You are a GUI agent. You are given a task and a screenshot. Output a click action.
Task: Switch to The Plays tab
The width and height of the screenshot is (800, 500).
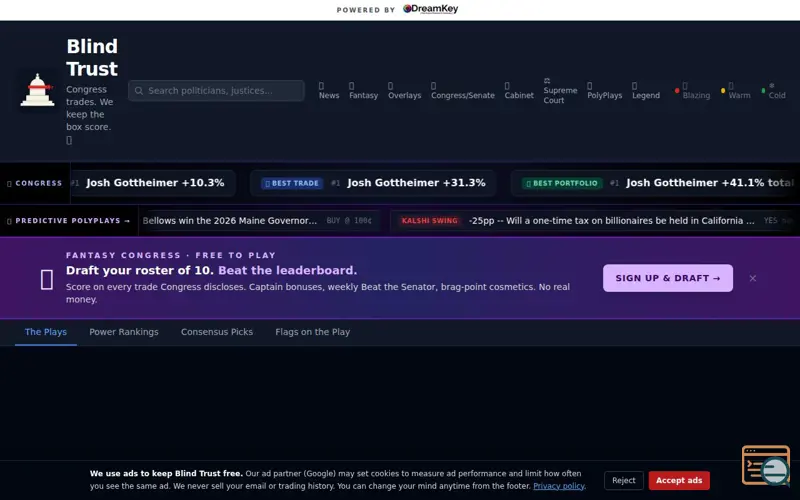tap(45, 332)
